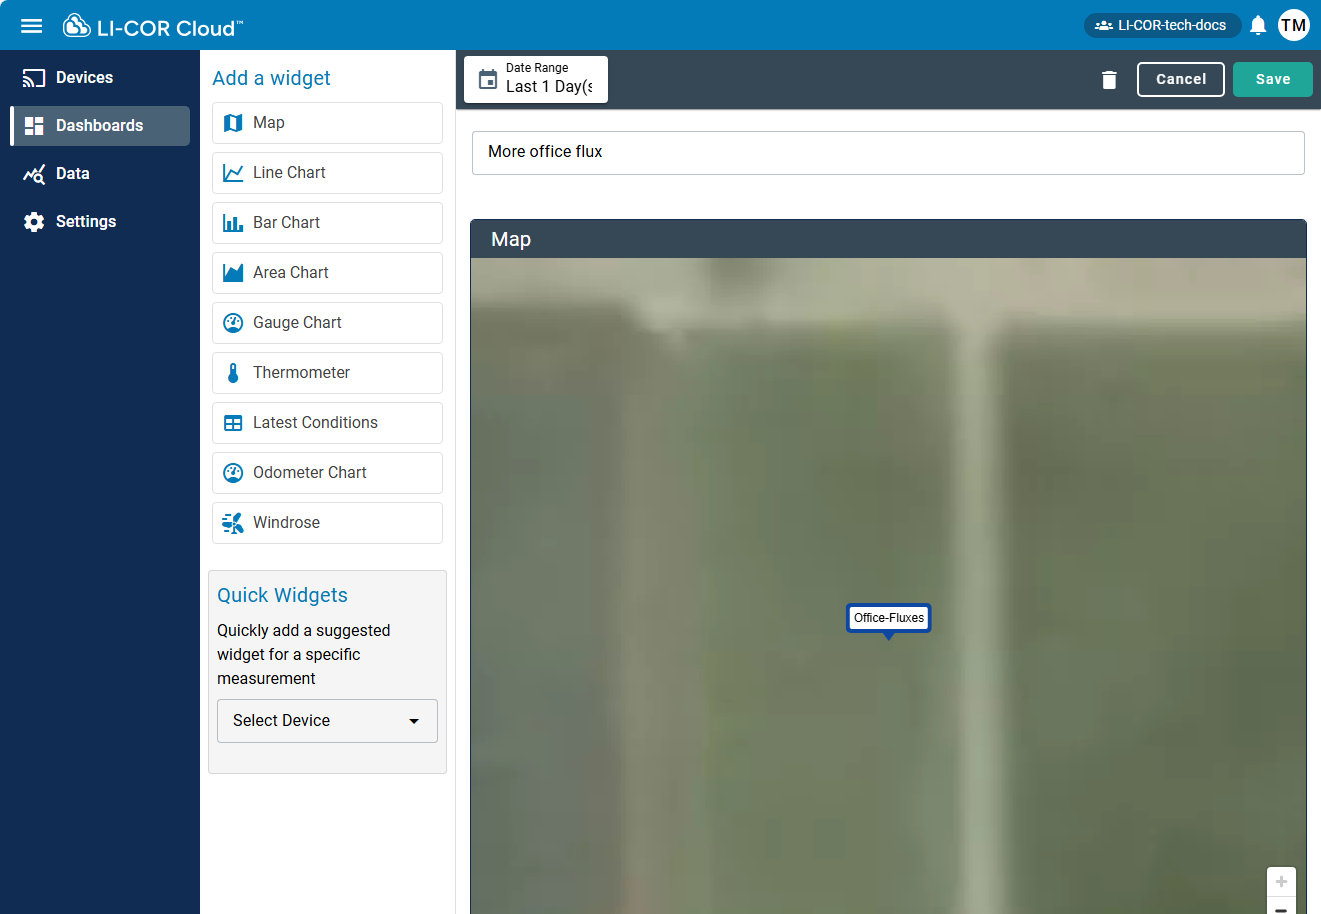Click the Odometer Chart icon
Viewport: 1321px width, 914px height.
pyautogui.click(x=233, y=473)
